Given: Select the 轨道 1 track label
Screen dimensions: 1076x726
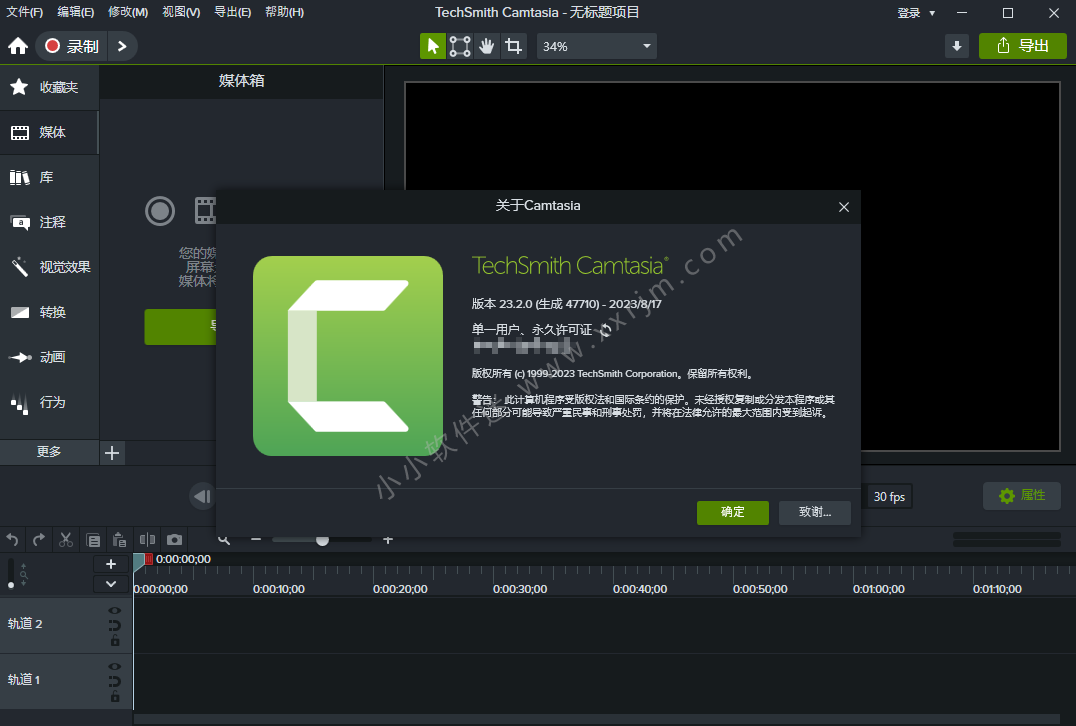Looking at the screenshot, I should pos(23,680).
